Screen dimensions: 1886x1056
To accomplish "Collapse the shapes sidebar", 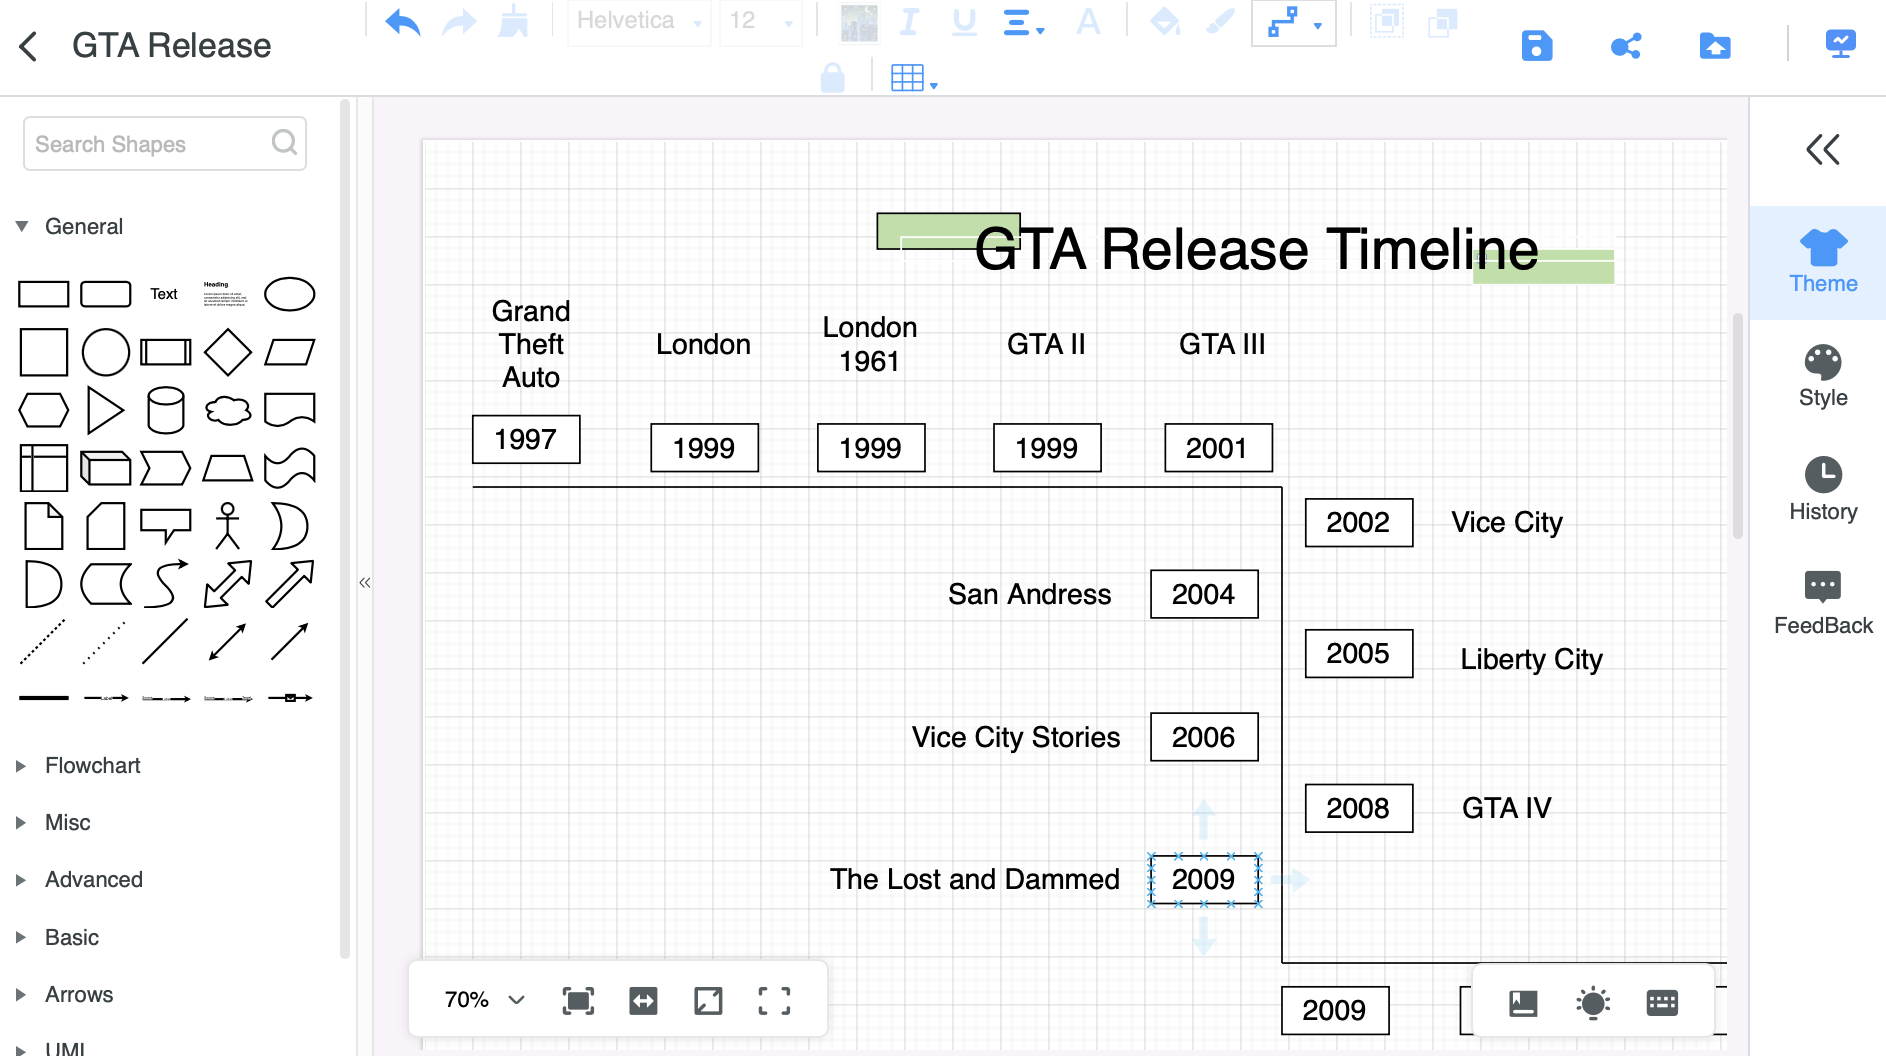I will tap(365, 582).
